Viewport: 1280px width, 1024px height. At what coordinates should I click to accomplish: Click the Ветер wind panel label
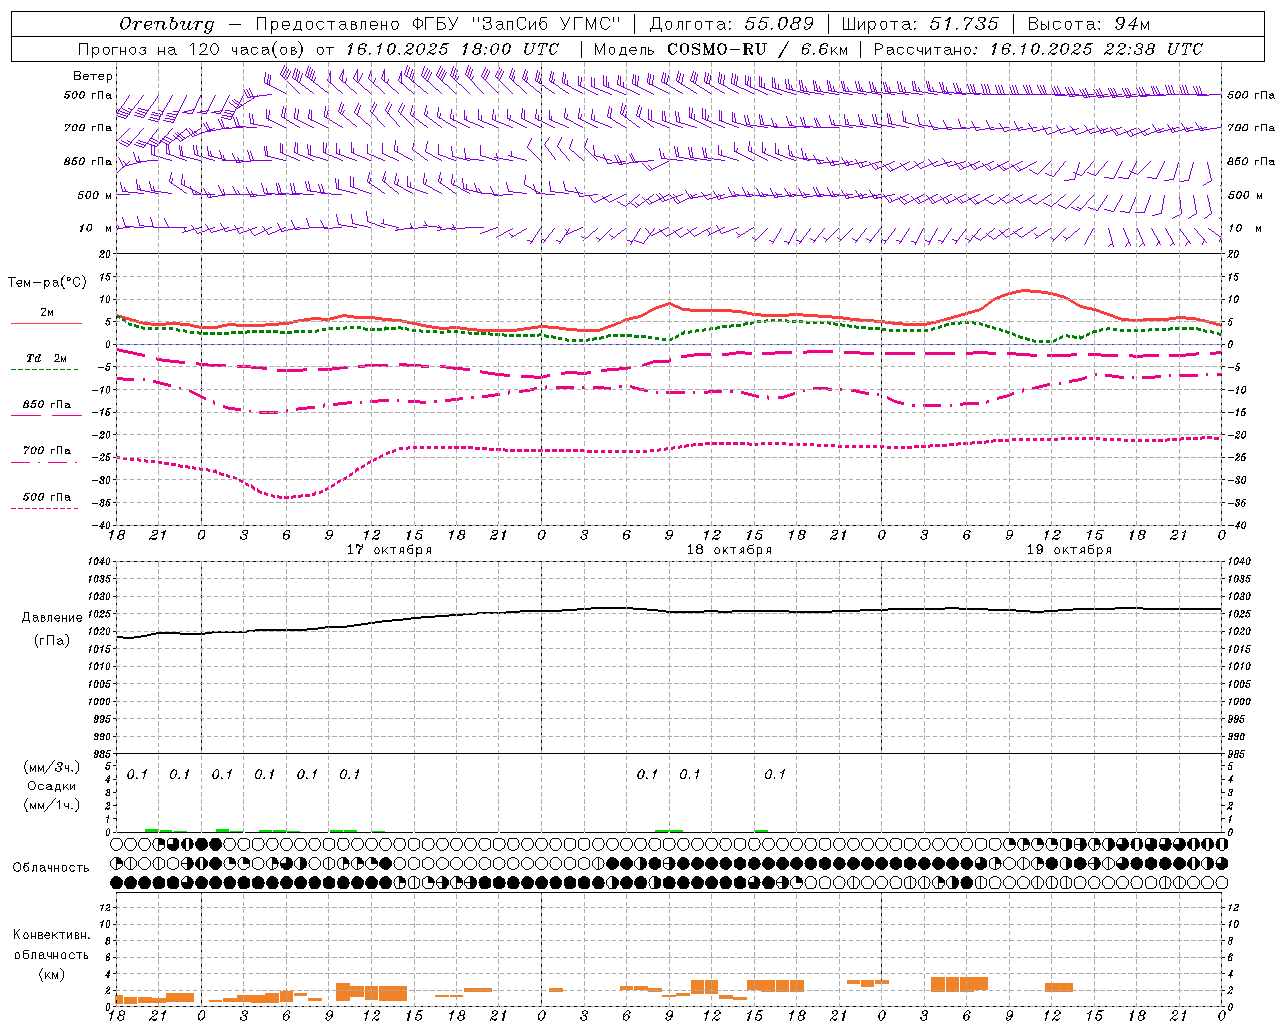click(x=93, y=76)
